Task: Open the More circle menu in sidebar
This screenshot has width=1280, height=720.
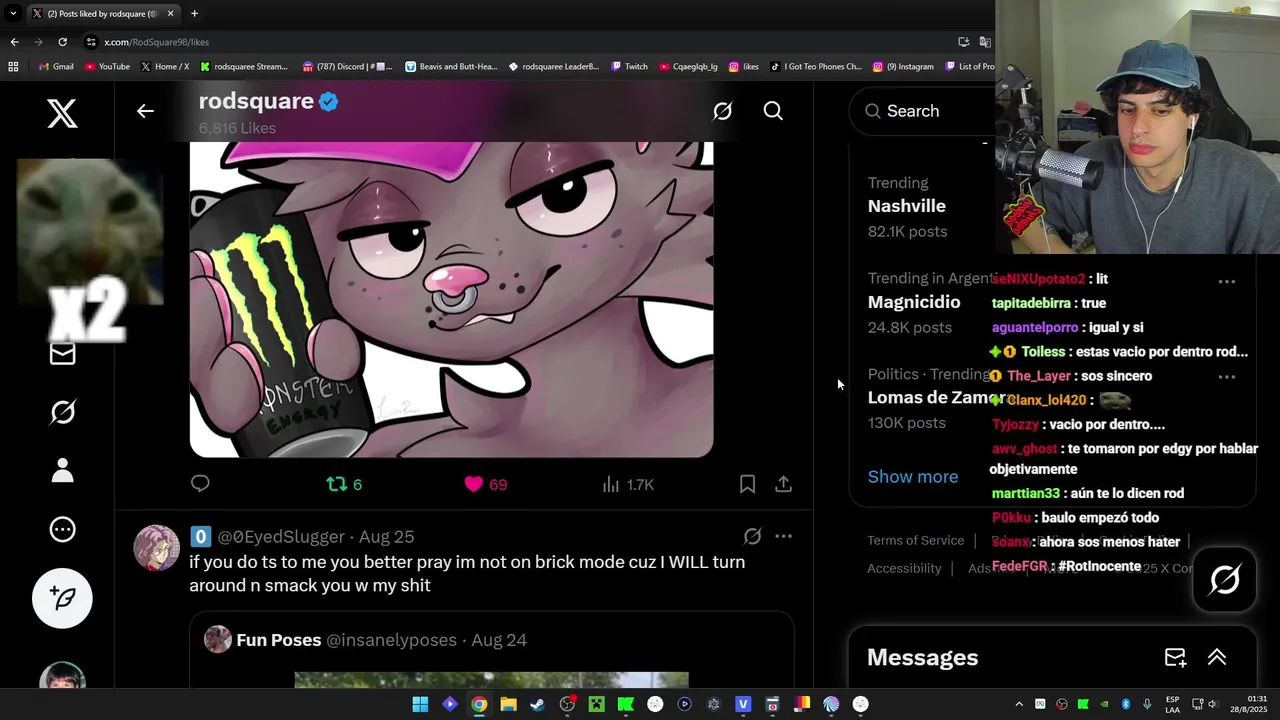Action: (62, 529)
